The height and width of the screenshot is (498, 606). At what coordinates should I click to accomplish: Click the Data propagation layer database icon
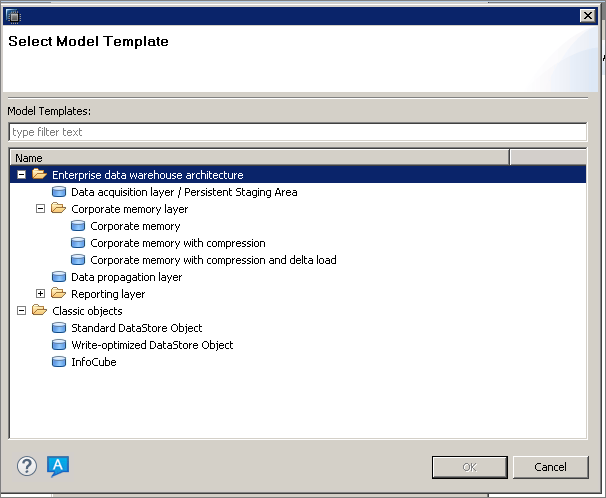click(58, 277)
